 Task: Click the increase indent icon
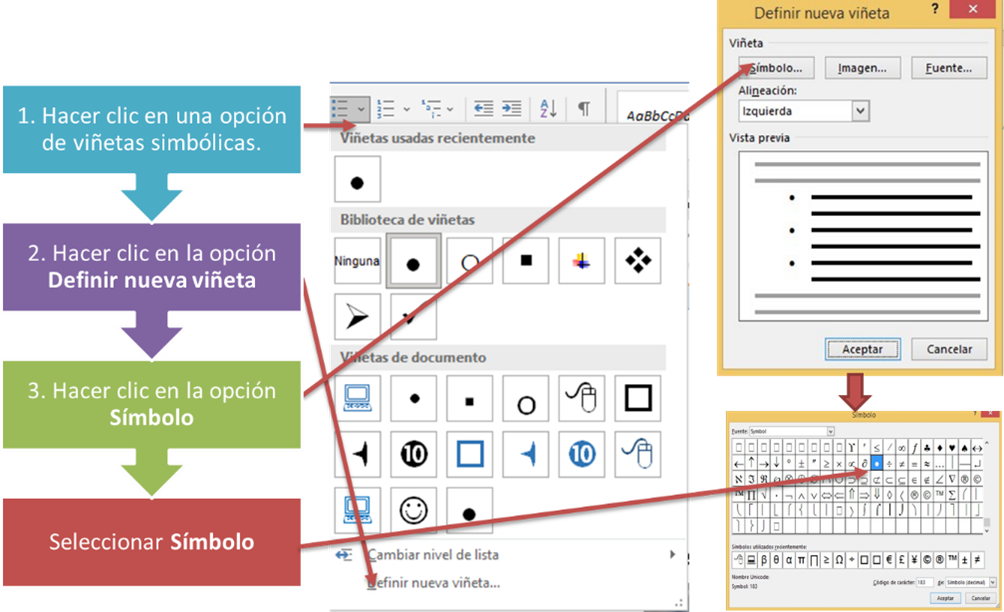pyautogui.click(x=512, y=108)
